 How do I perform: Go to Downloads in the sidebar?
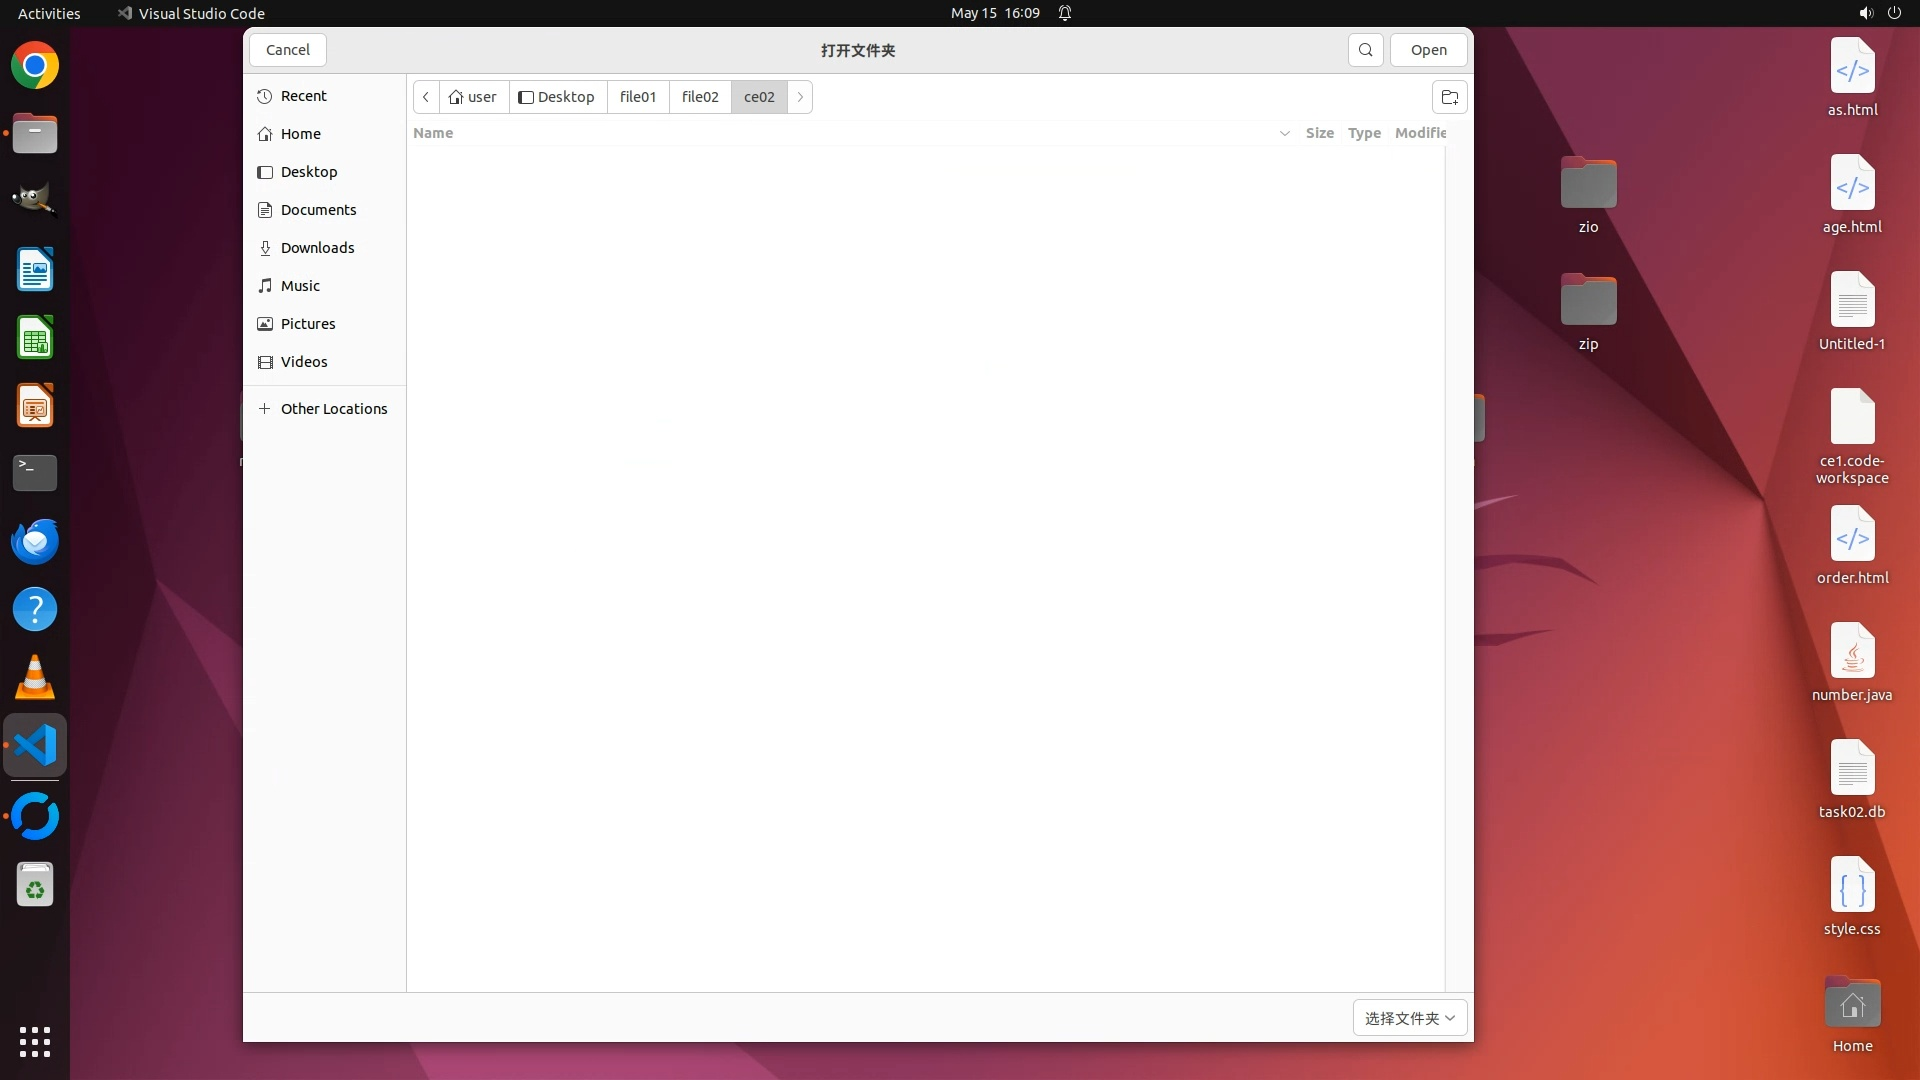coord(317,248)
